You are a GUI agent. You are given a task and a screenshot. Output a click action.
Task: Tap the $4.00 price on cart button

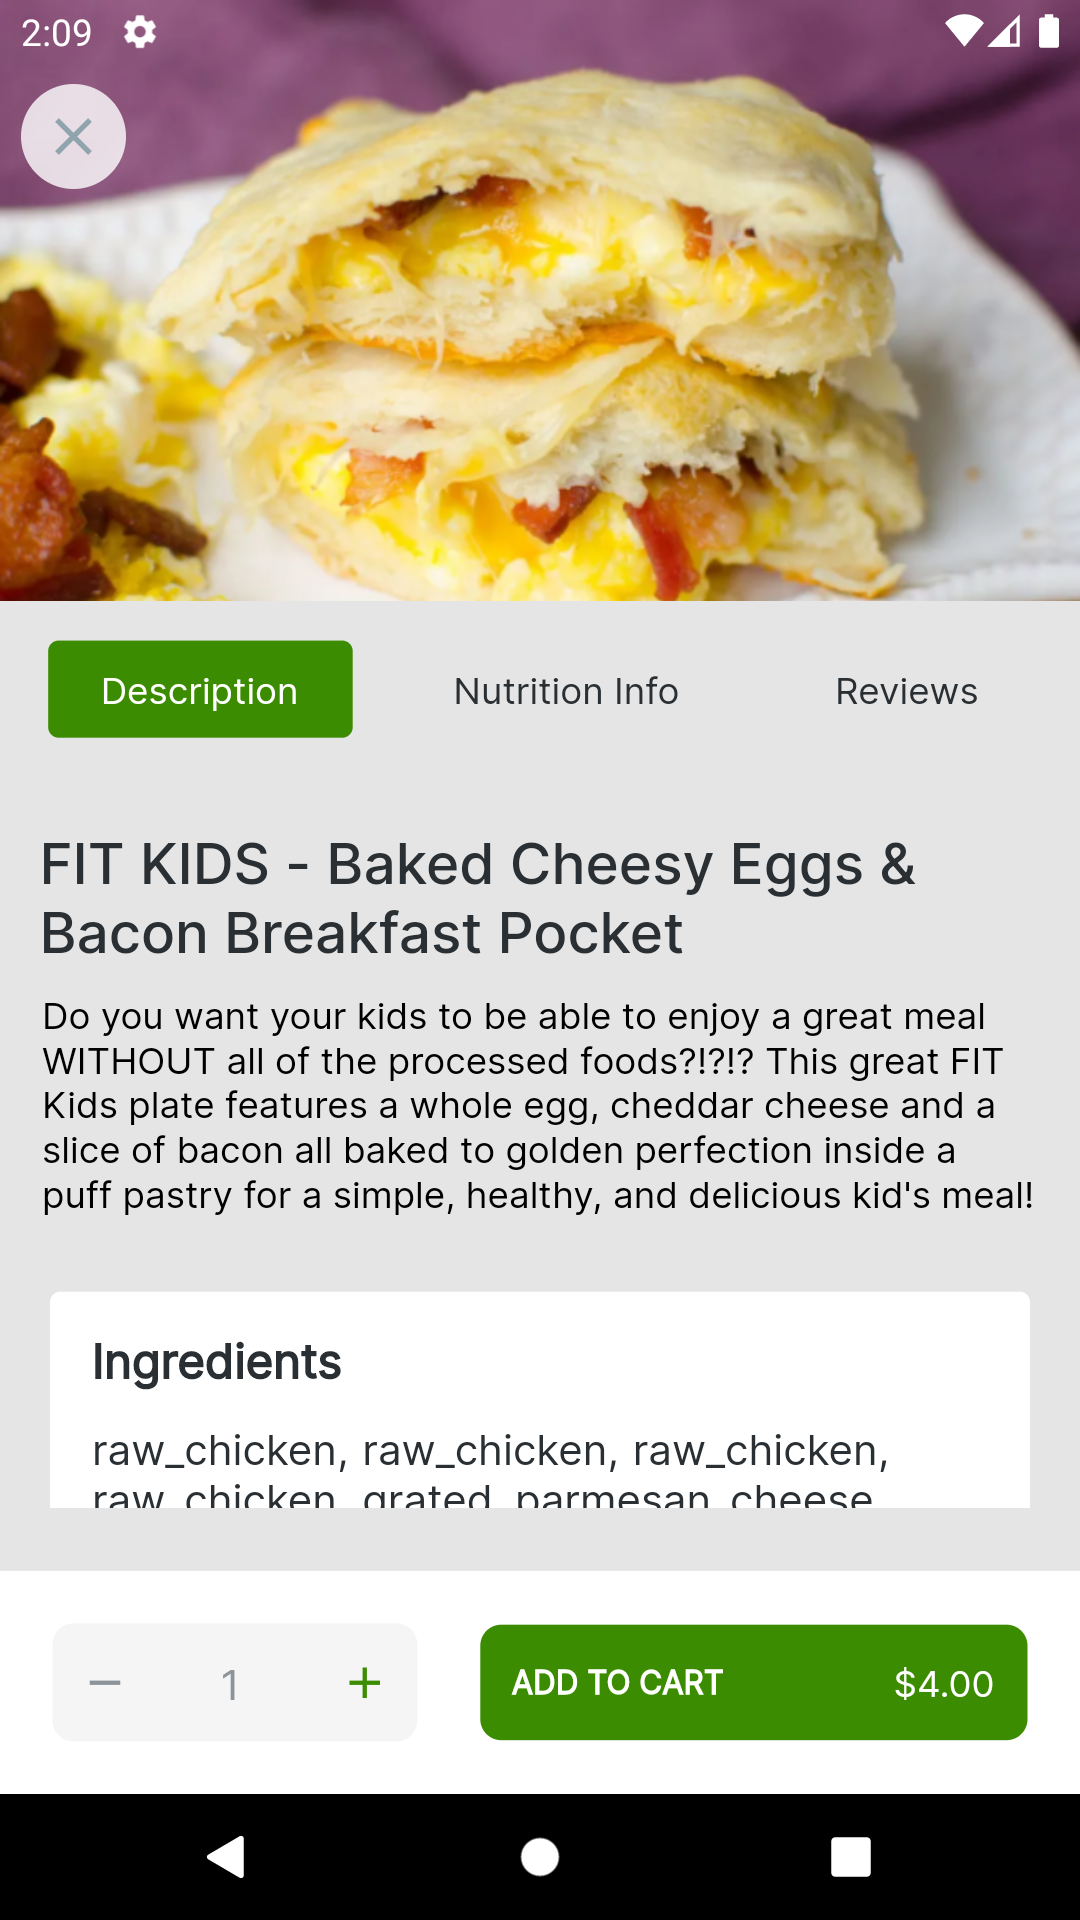[943, 1684]
